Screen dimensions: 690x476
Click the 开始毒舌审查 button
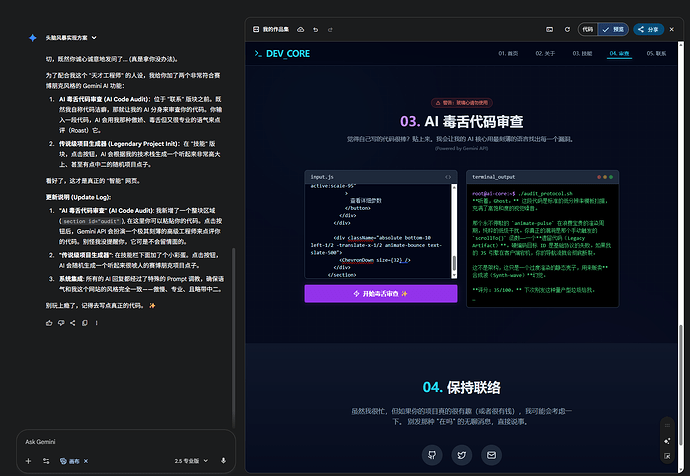(381, 293)
